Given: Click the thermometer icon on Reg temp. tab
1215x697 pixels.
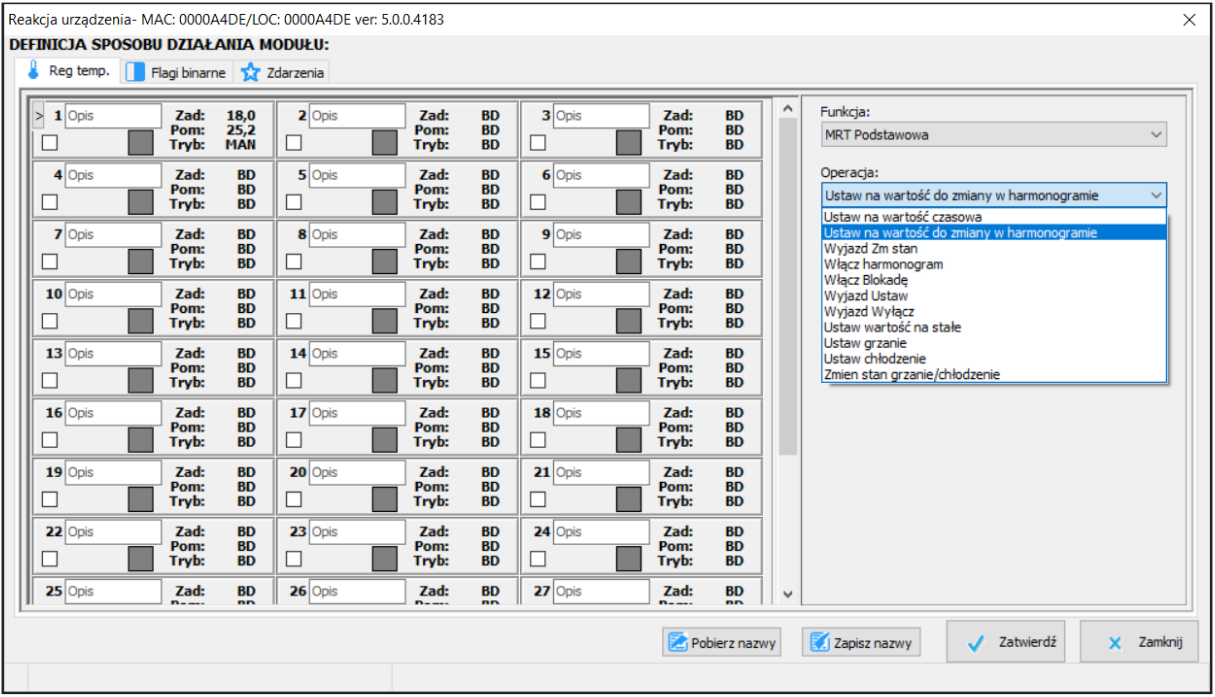Looking at the screenshot, I should click(35, 71).
